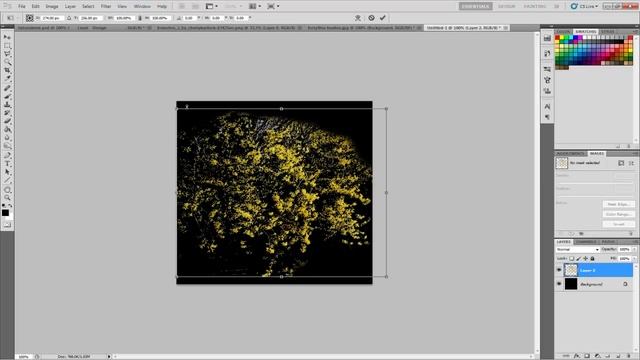Image resolution: width=640 pixels, height=360 pixels.
Task: Open the Image menu
Action: [x=52, y=6]
